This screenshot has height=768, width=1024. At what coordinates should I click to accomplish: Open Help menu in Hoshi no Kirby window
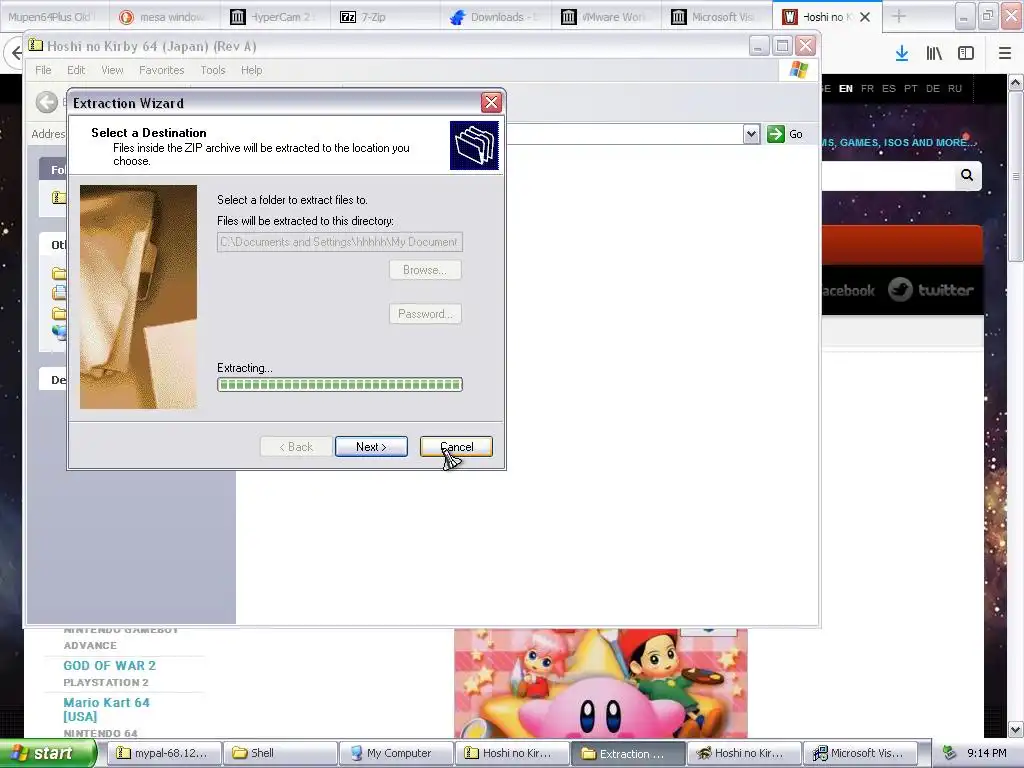point(251,70)
